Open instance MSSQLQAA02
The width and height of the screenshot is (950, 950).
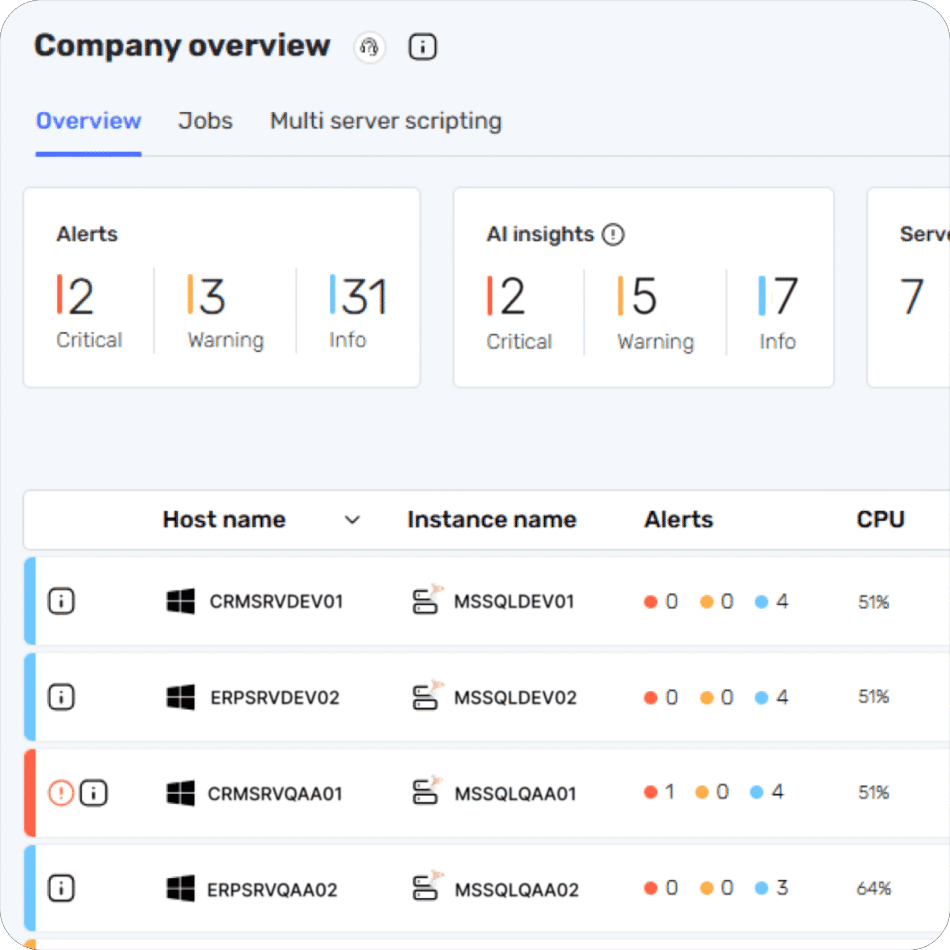(x=517, y=889)
